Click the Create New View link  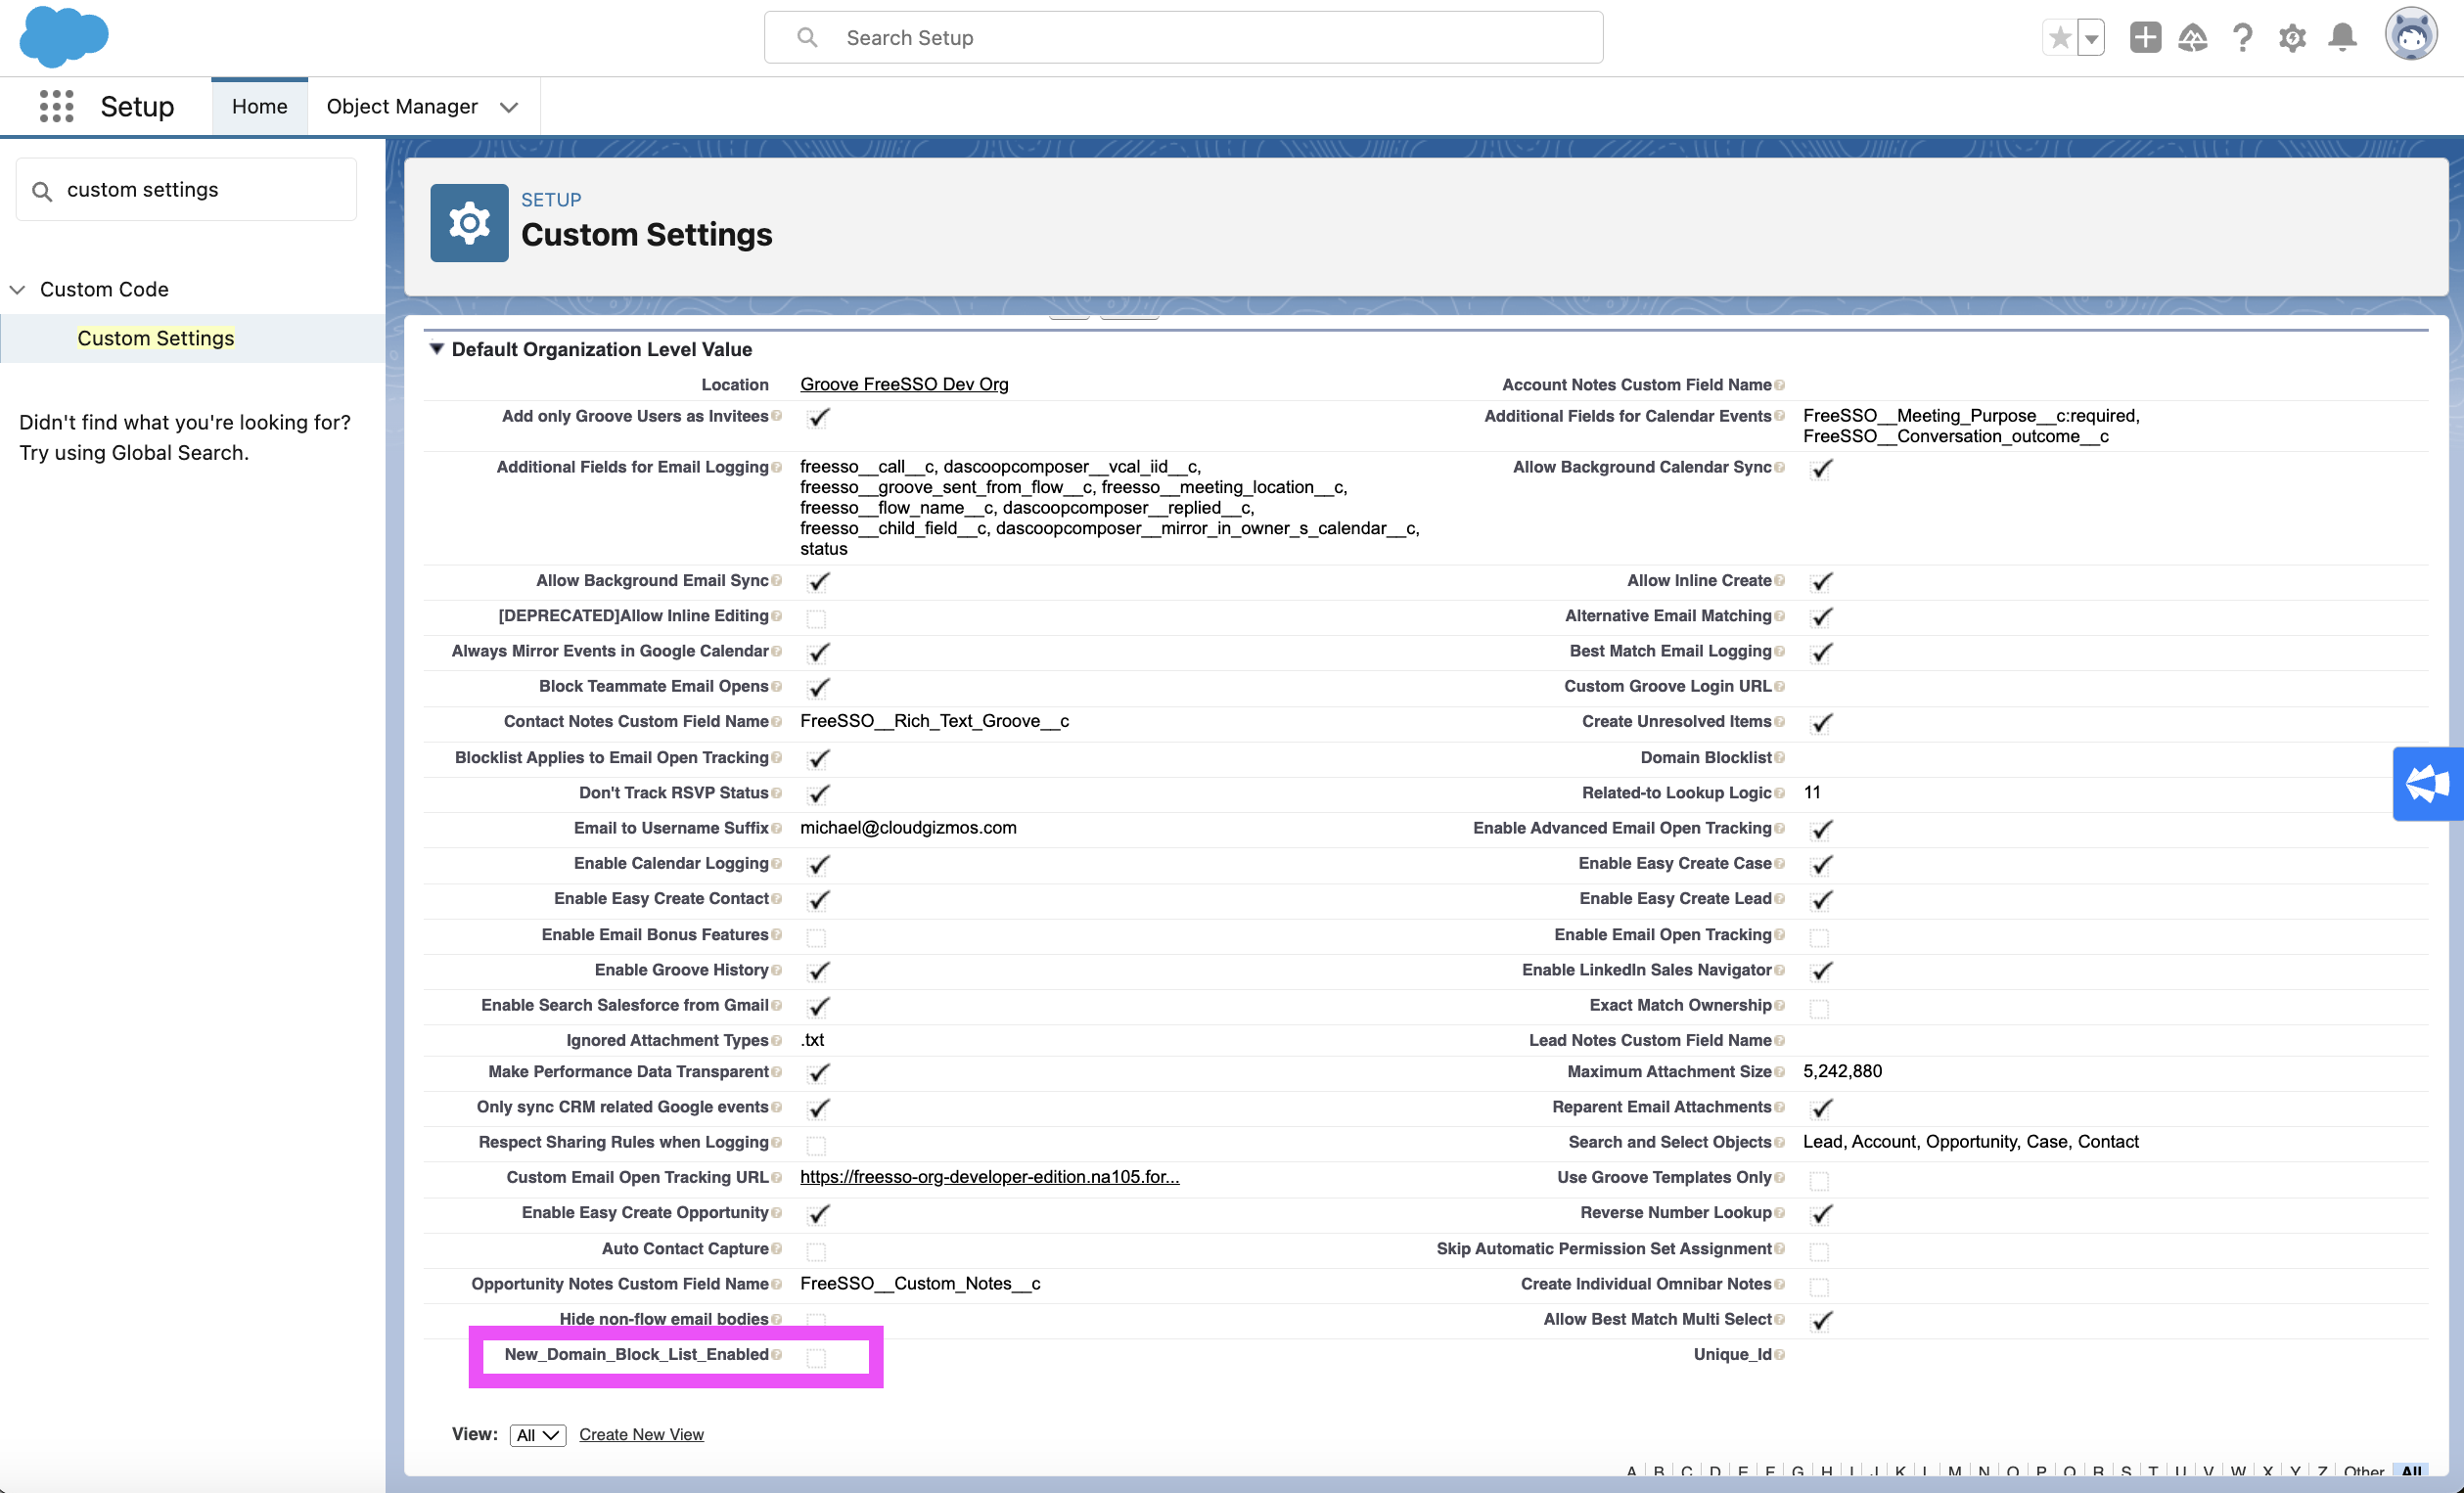click(641, 1434)
